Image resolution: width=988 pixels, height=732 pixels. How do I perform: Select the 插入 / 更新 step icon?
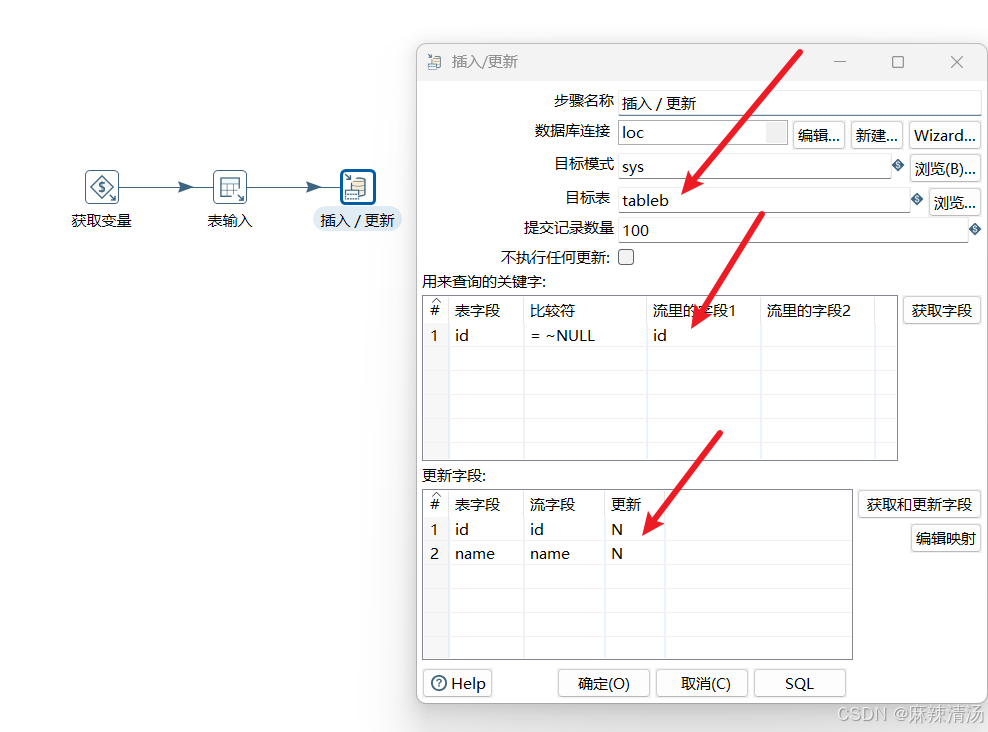[x=358, y=187]
